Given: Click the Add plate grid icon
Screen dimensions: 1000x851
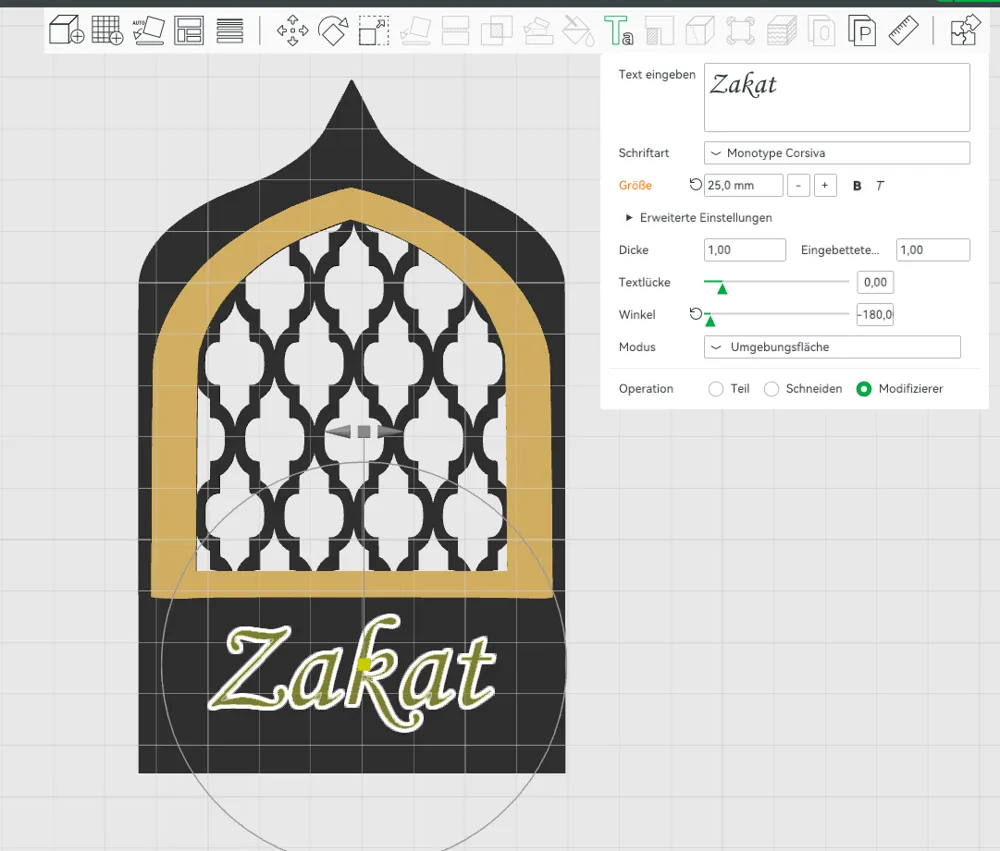Looking at the screenshot, I should [x=107, y=30].
